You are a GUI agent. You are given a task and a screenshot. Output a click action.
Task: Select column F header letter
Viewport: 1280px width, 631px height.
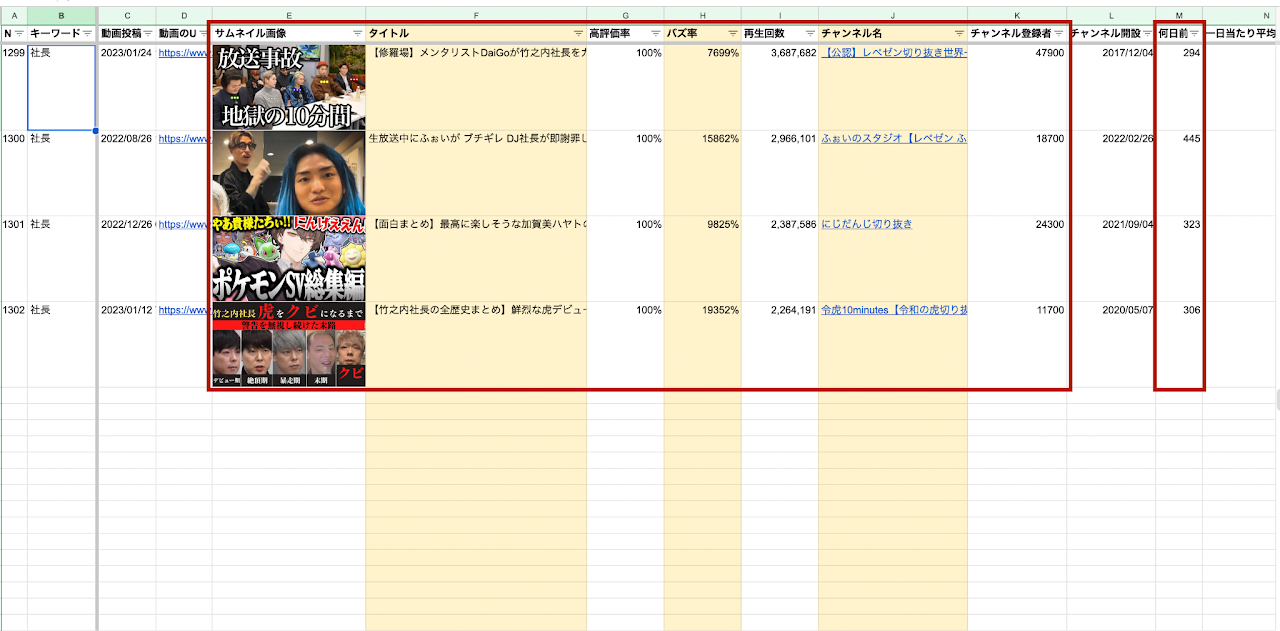[x=475, y=16]
